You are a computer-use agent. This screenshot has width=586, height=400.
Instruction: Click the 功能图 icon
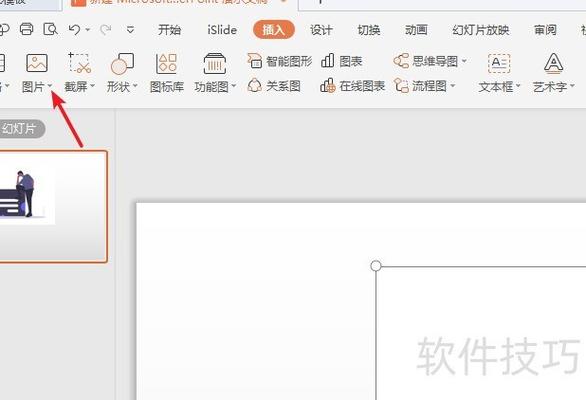[215, 63]
